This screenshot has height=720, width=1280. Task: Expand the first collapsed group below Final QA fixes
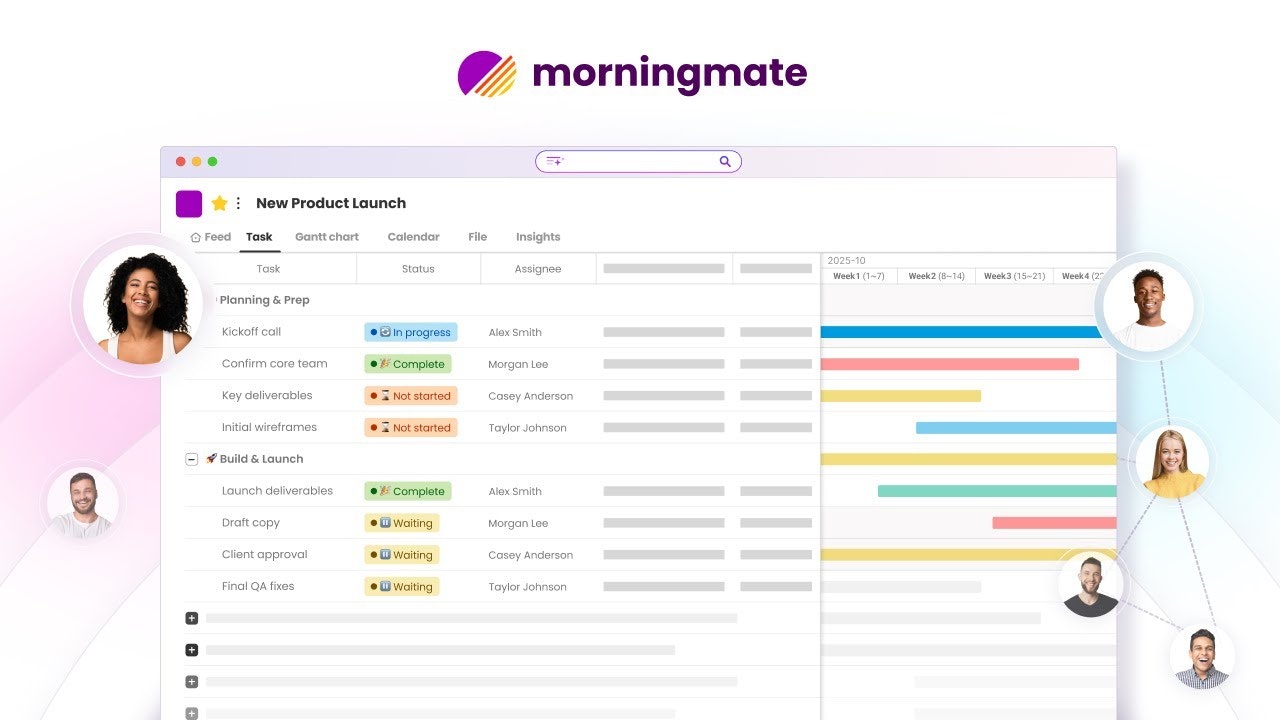tap(192, 618)
